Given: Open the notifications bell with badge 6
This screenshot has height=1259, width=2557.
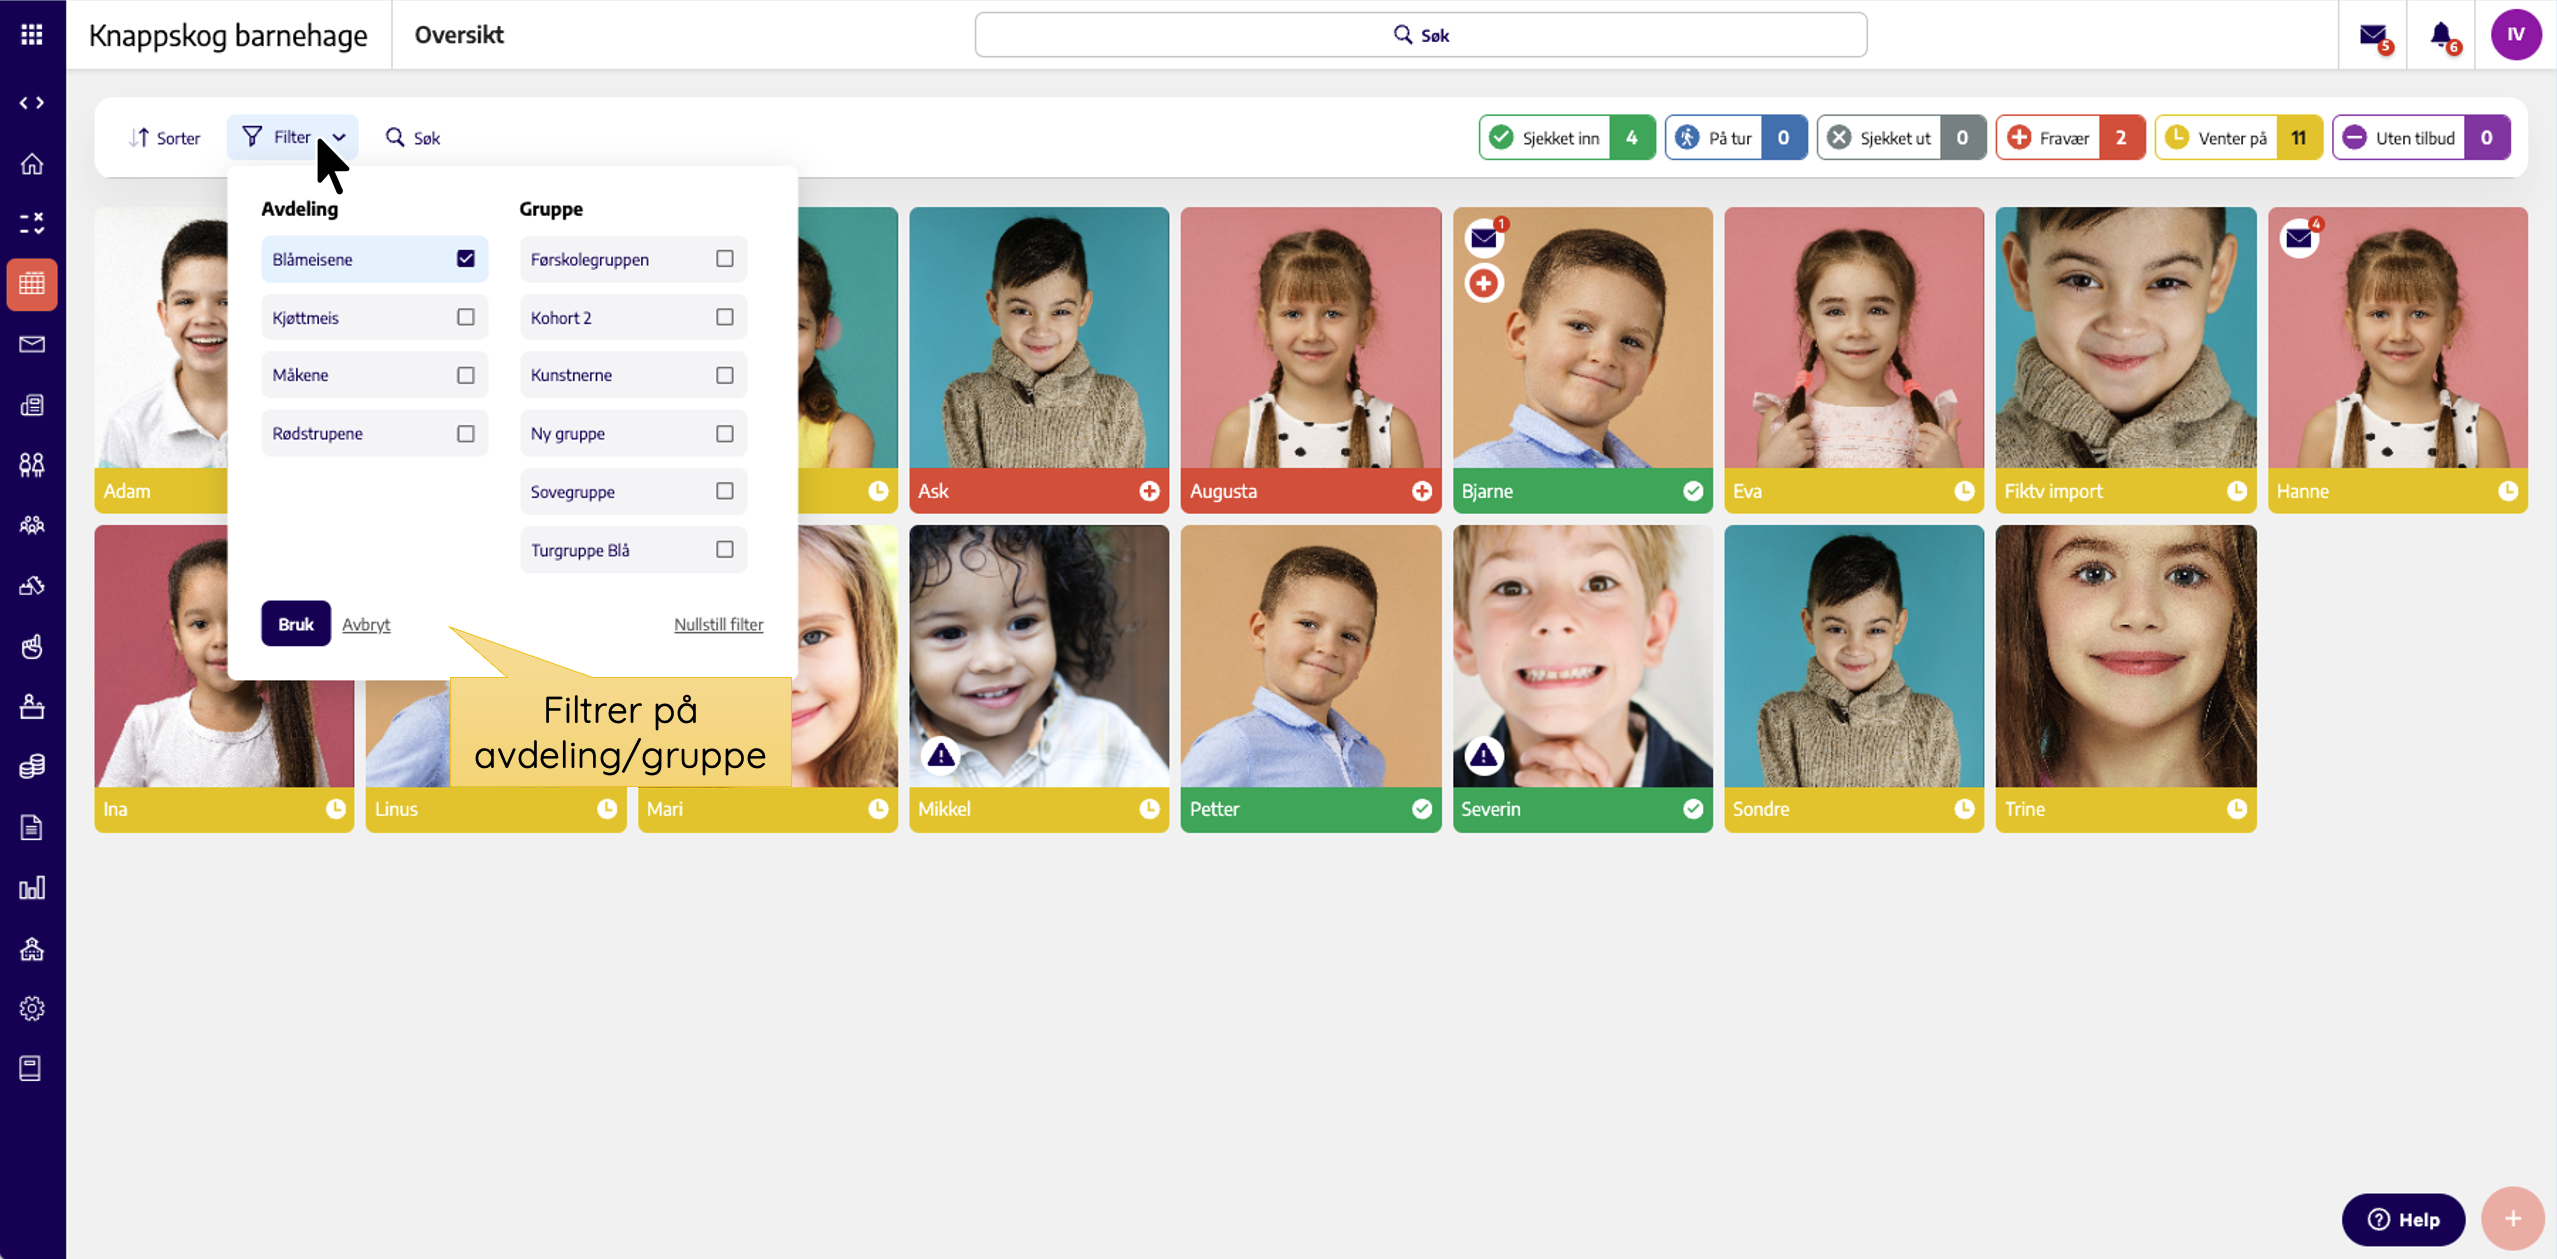Looking at the screenshot, I should pos(2443,36).
